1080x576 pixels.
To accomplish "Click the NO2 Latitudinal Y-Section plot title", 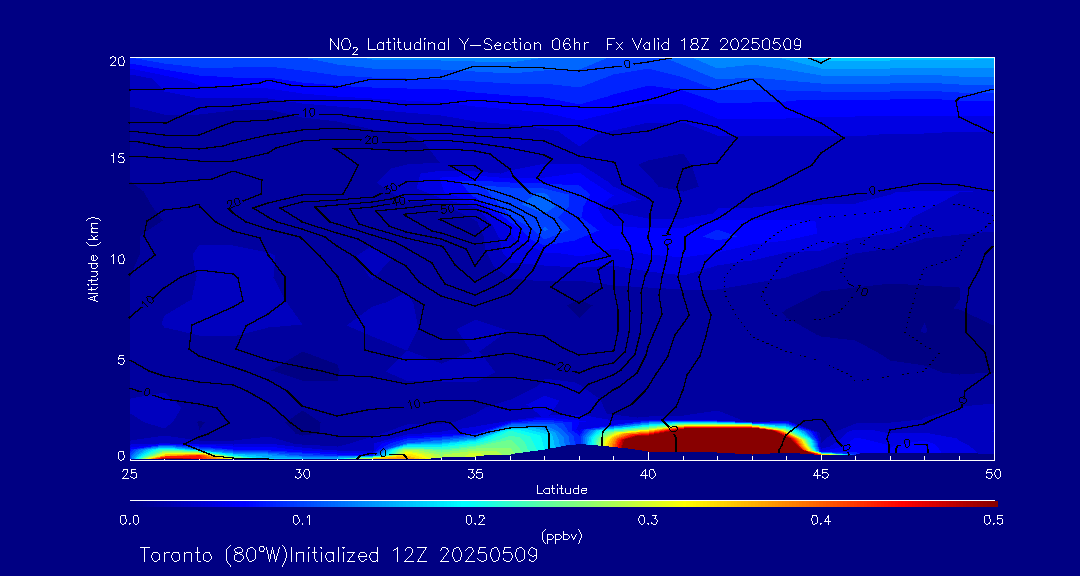I will (565, 44).
